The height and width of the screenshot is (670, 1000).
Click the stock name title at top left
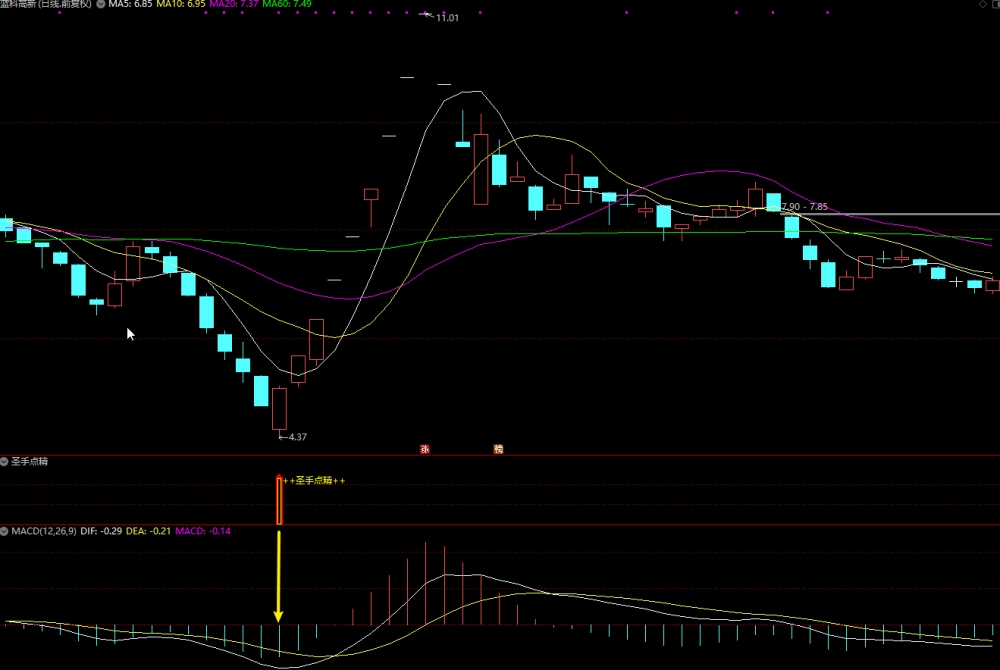click(x=46, y=4)
